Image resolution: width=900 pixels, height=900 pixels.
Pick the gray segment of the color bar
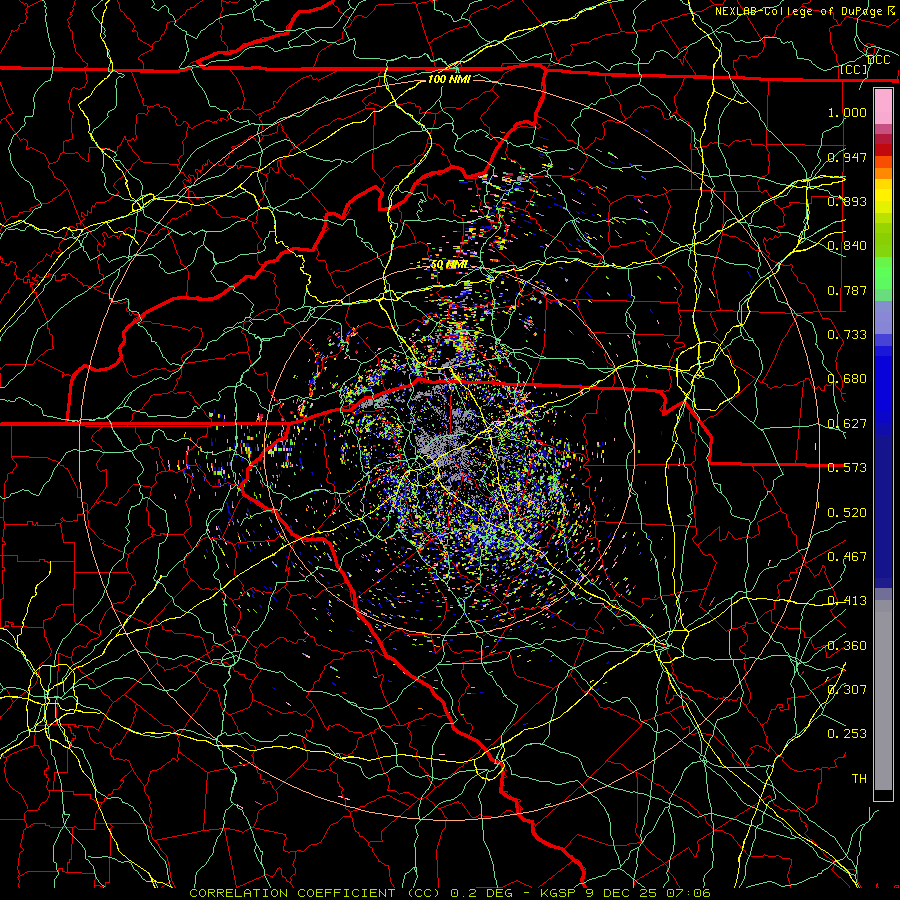(883, 695)
